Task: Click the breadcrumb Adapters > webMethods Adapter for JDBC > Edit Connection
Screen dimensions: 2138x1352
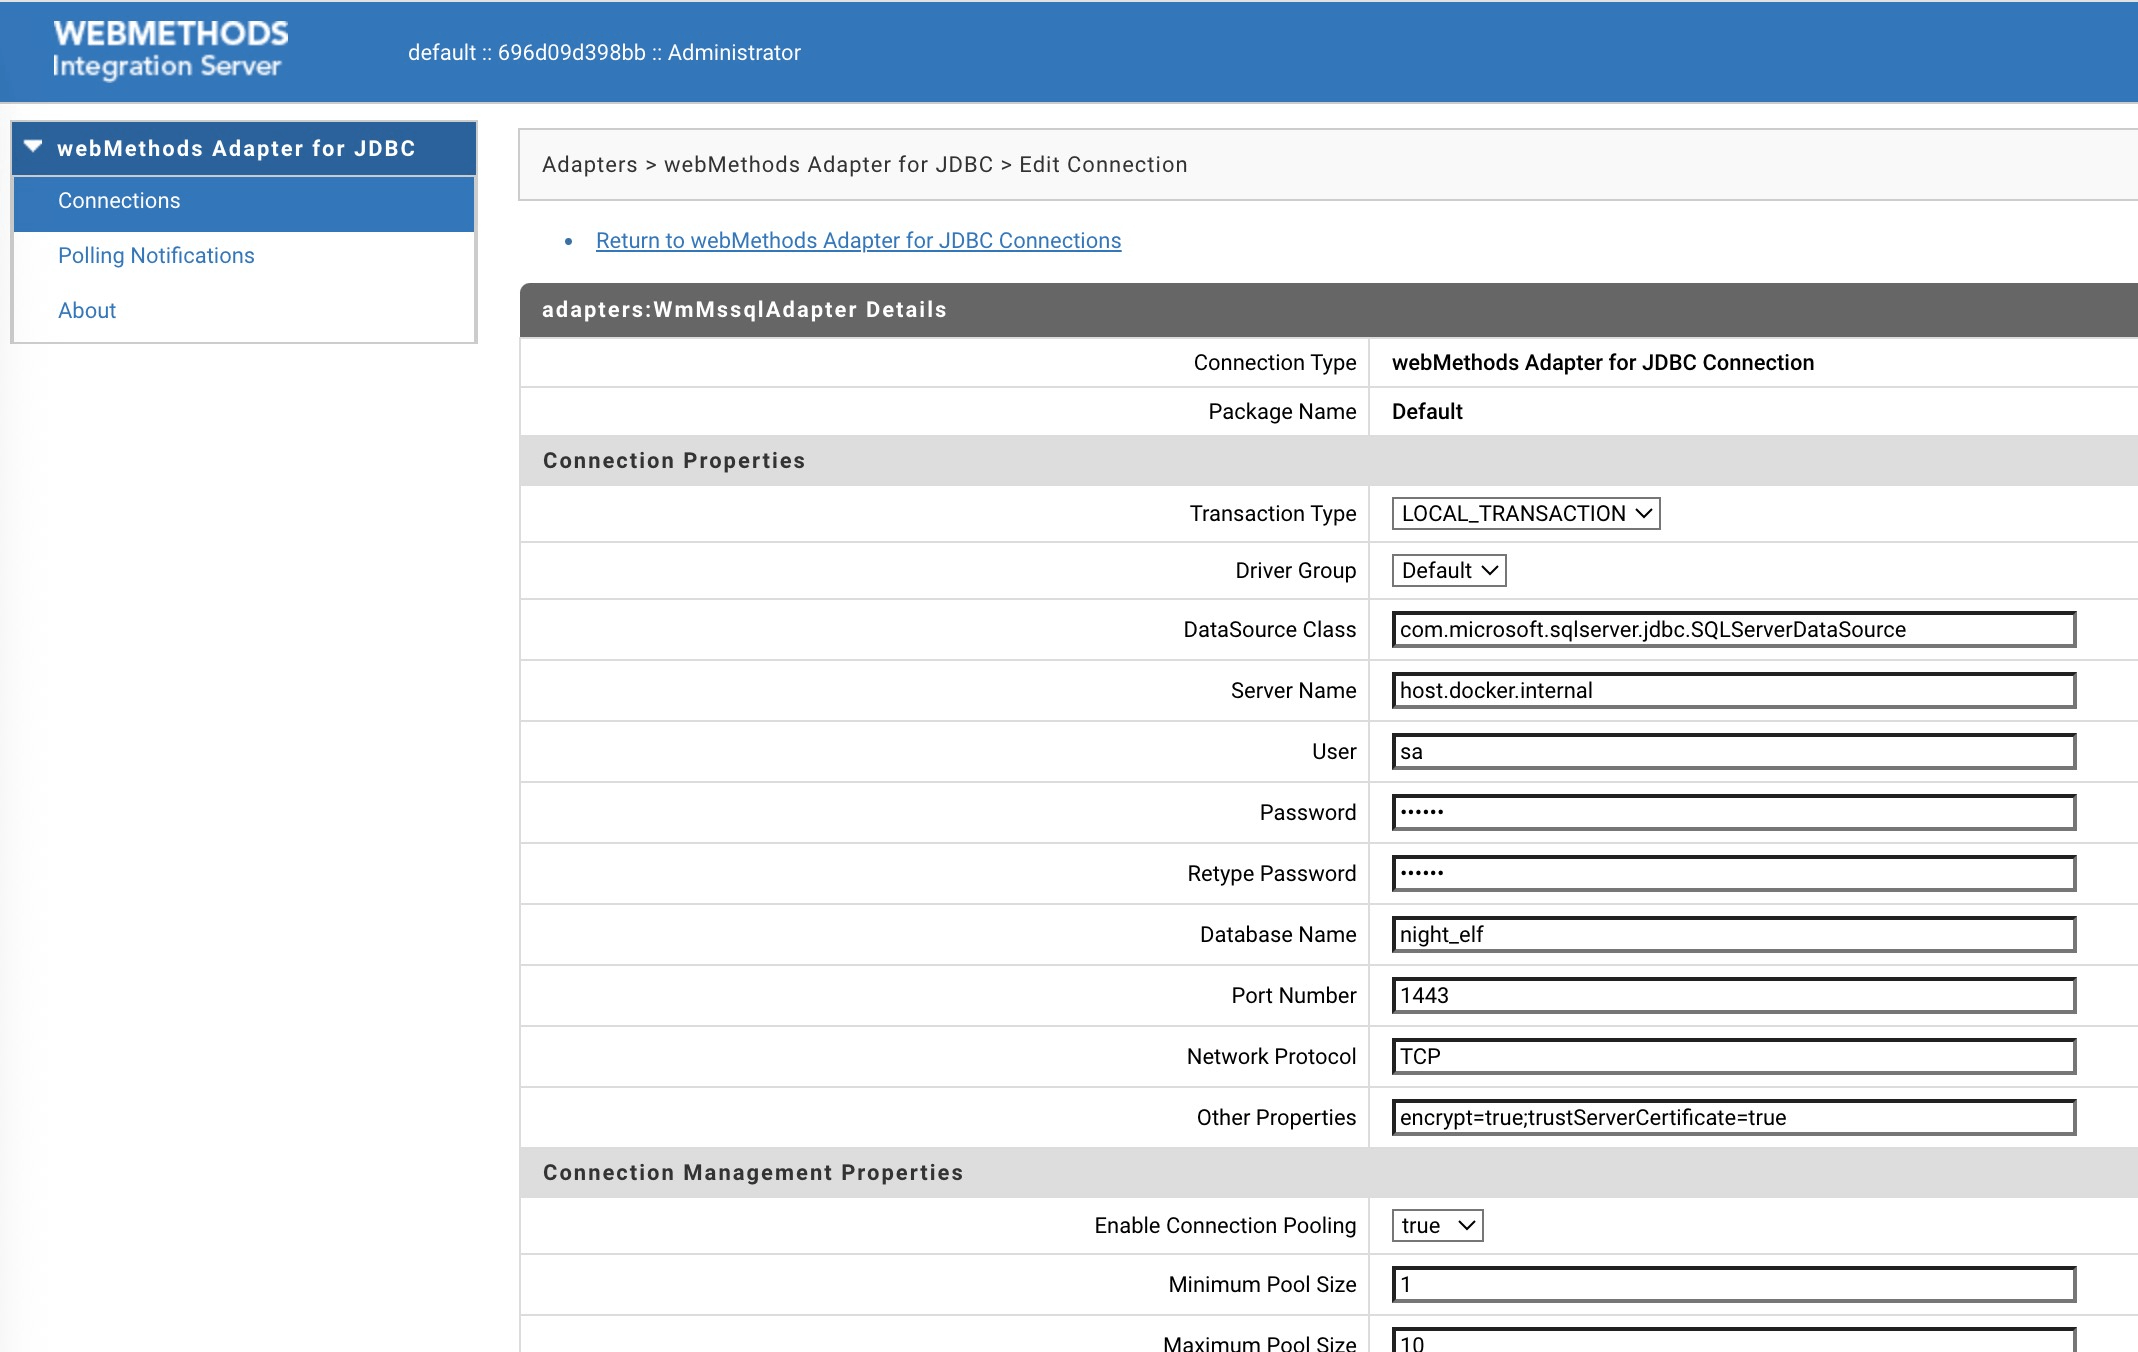Action: tap(865, 165)
